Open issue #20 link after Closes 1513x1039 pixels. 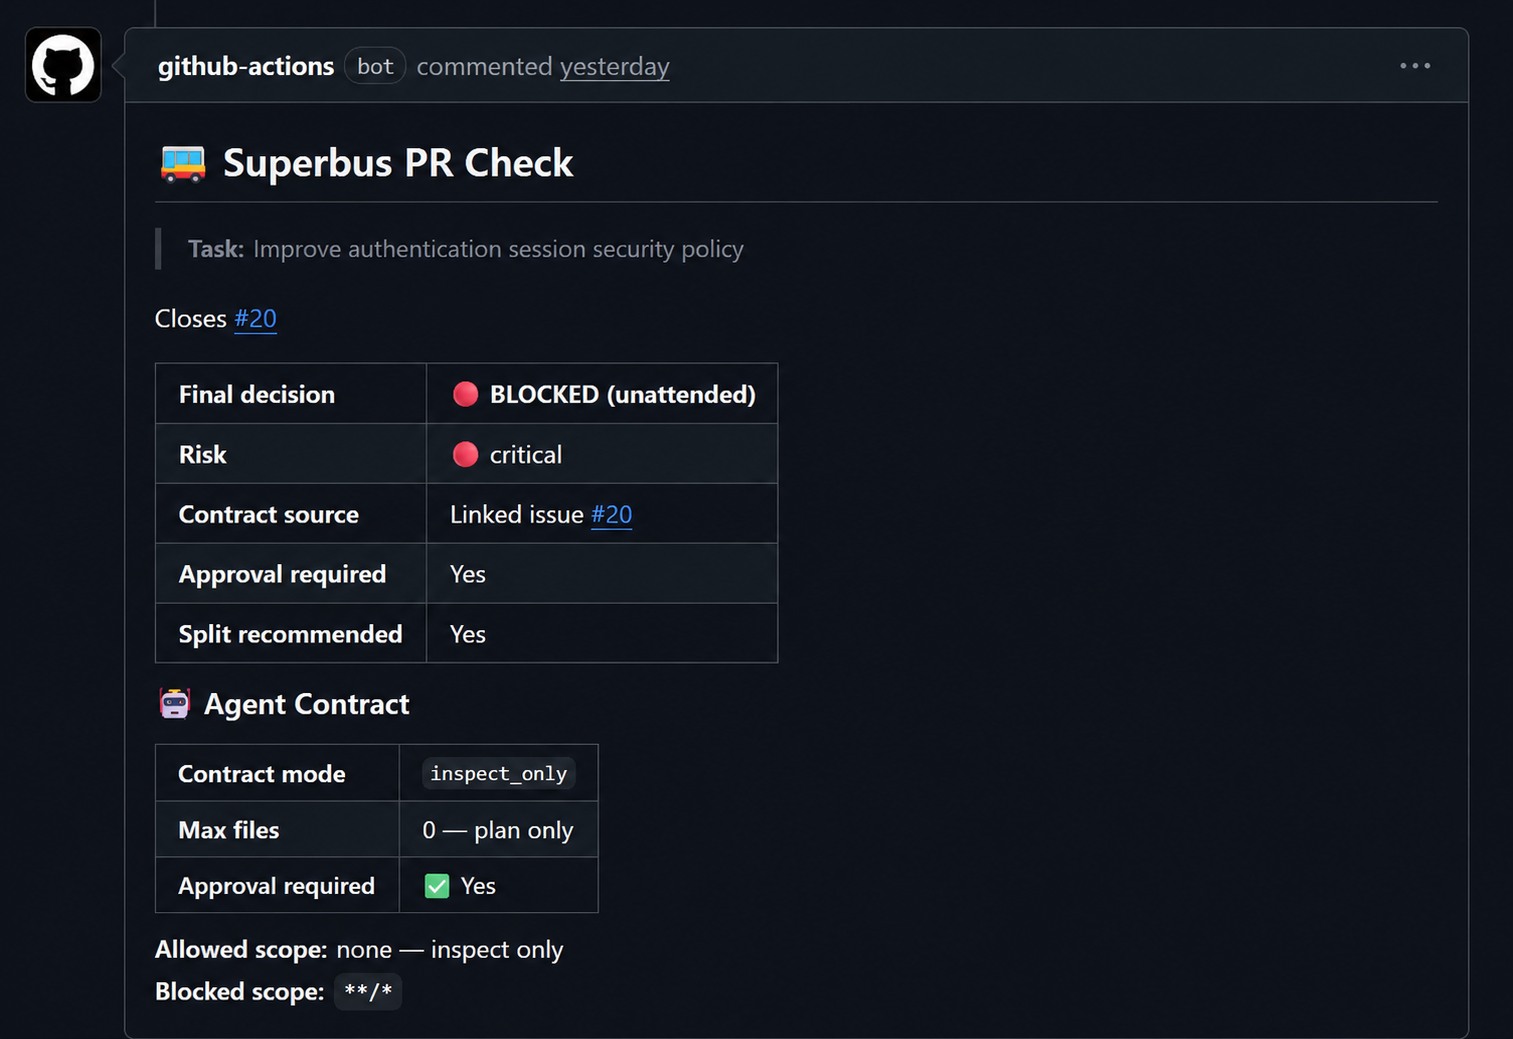point(255,318)
